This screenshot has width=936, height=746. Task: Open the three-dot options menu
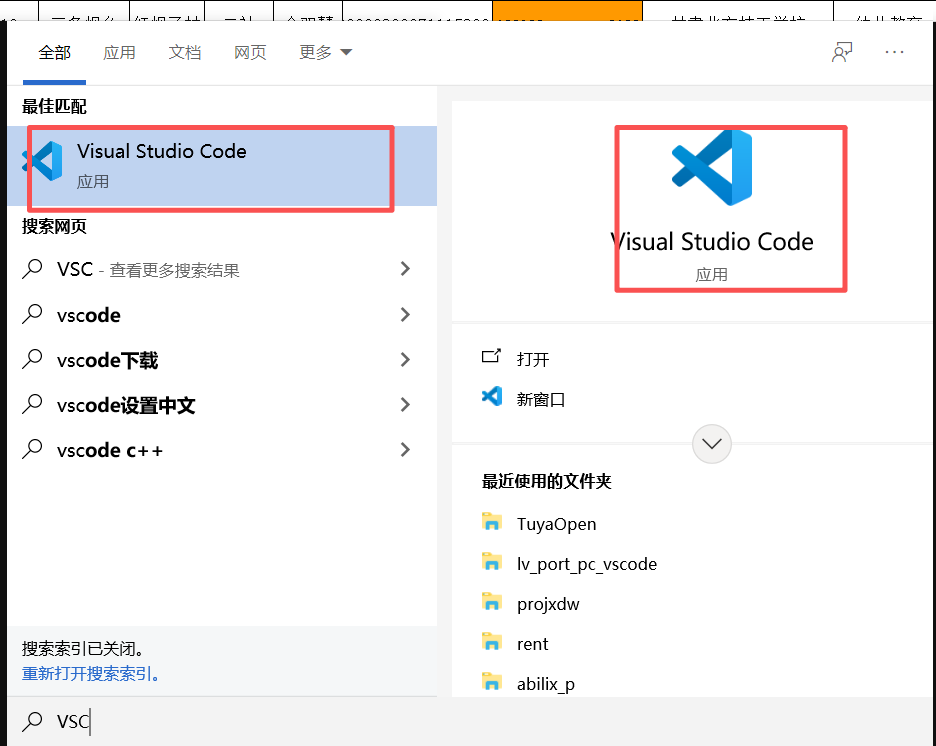pos(894,53)
